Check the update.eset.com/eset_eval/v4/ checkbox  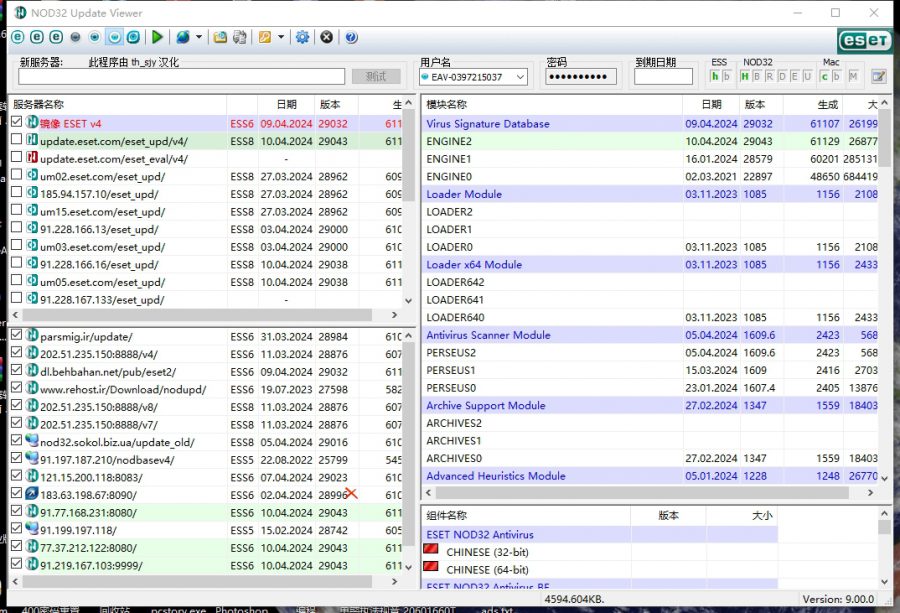click(x=16, y=157)
